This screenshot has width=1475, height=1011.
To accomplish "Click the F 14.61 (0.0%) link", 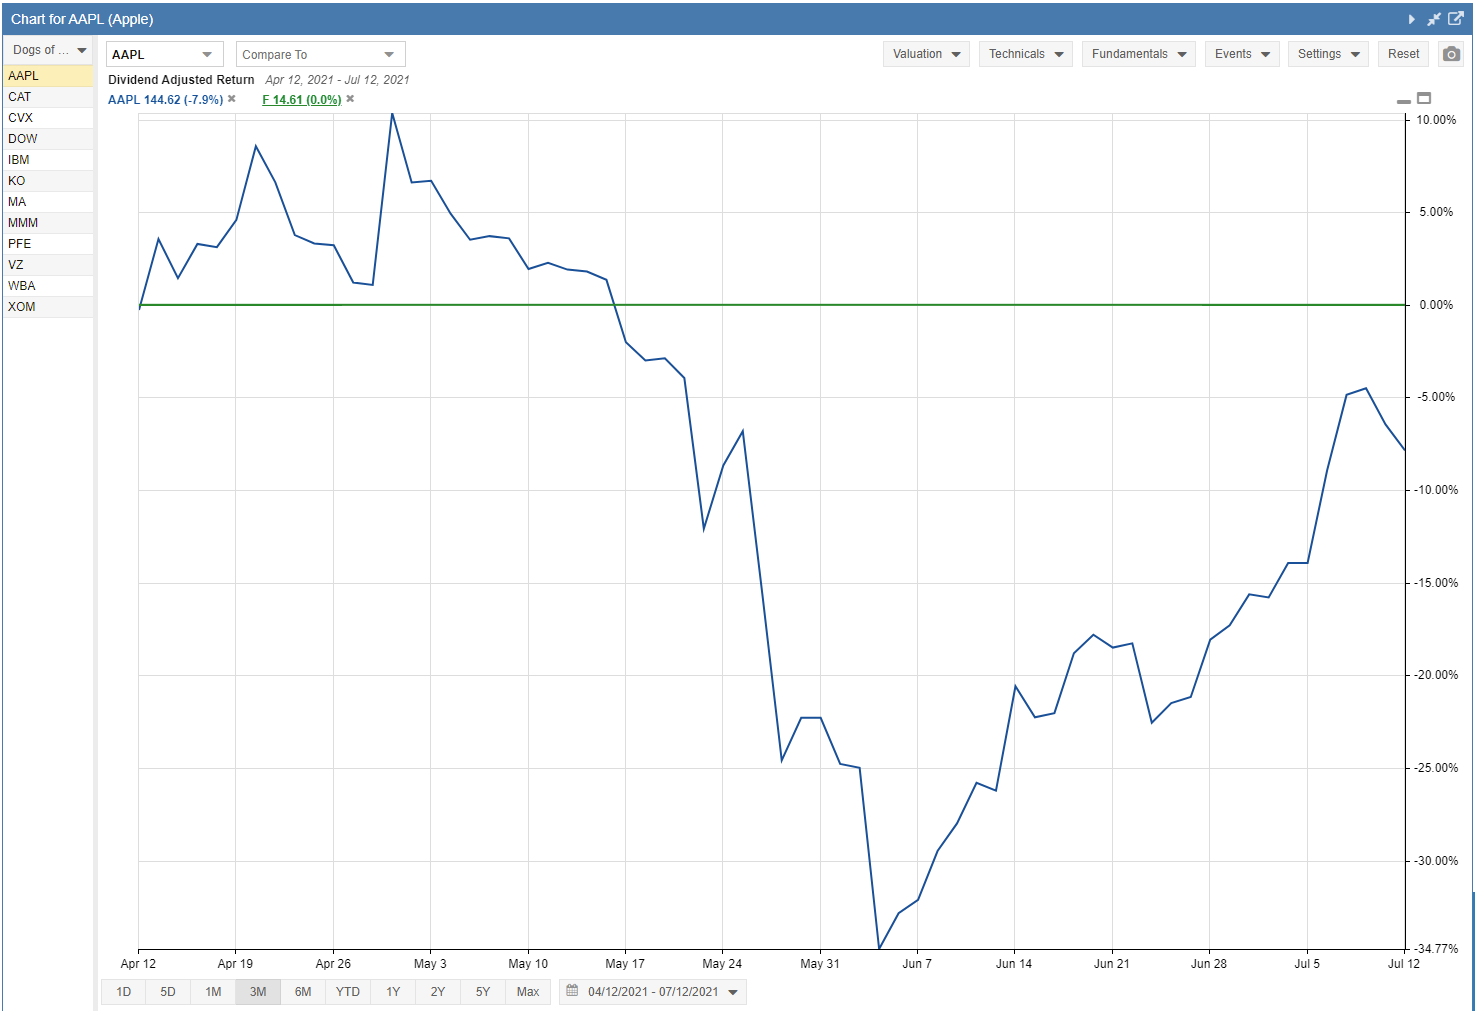I will [x=301, y=99].
